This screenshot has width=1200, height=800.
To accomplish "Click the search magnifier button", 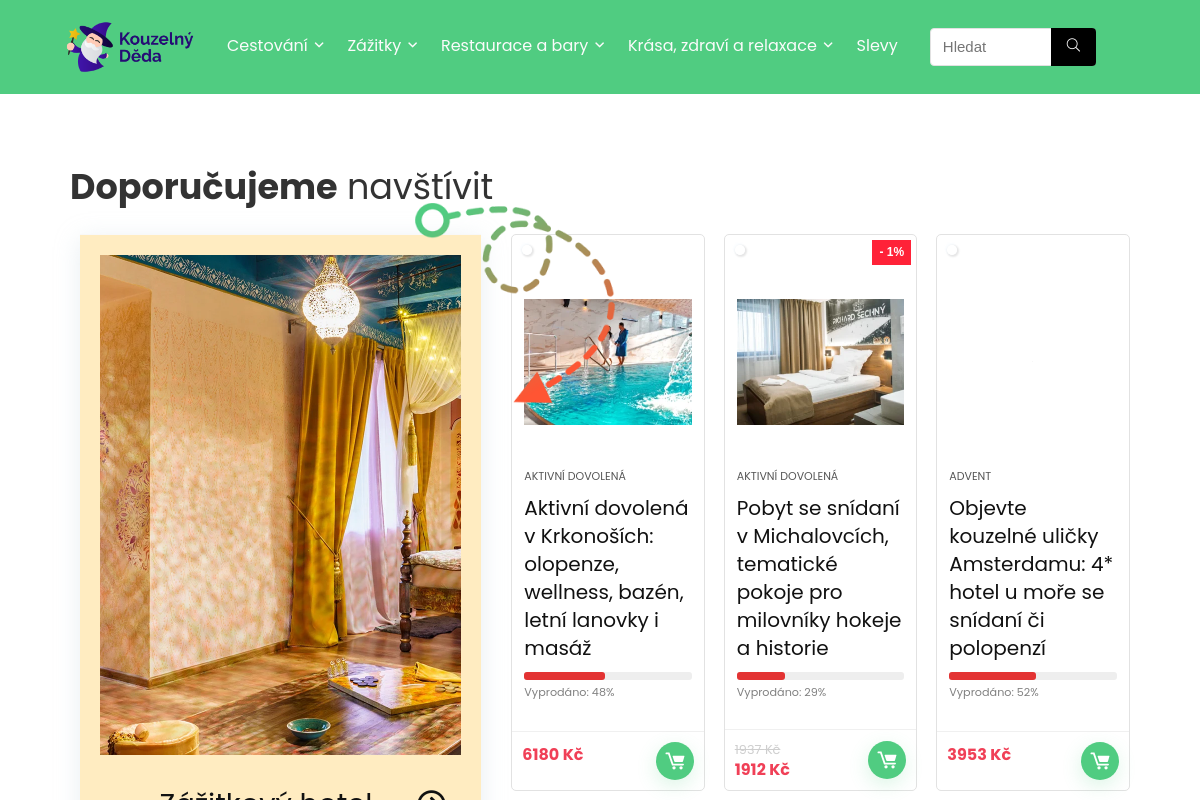I will 1073,47.
